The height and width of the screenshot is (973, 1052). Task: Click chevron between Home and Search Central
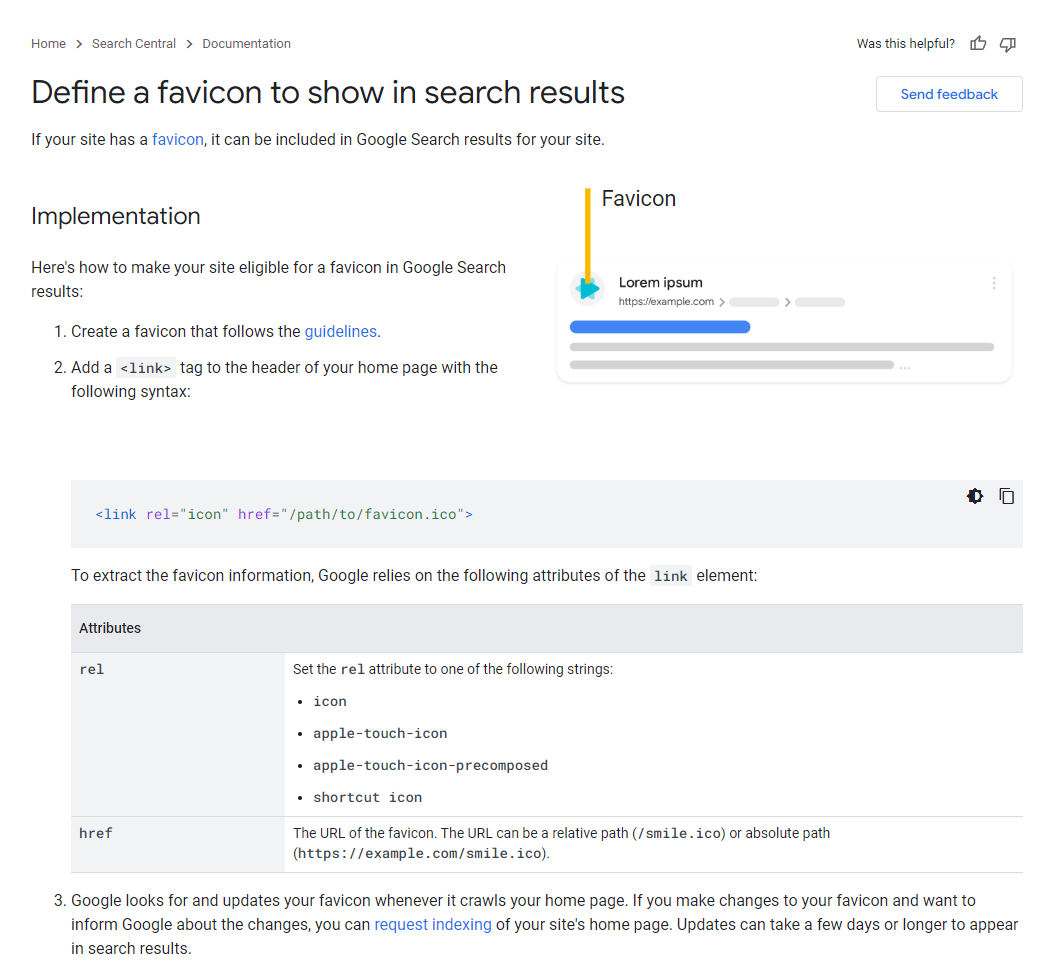pyautogui.click(x=79, y=44)
